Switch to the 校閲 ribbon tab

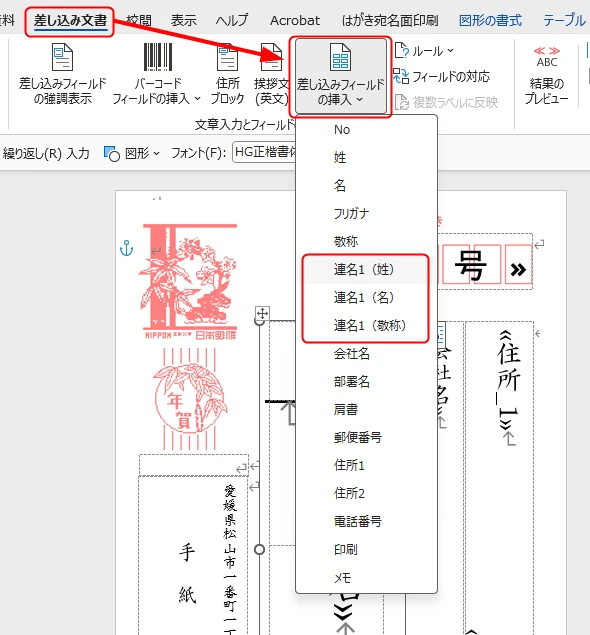coord(139,20)
